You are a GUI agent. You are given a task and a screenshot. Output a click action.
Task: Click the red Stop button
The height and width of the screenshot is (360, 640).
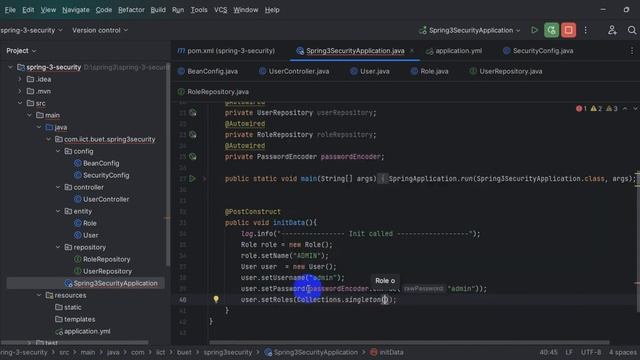[x=568, y=30]
